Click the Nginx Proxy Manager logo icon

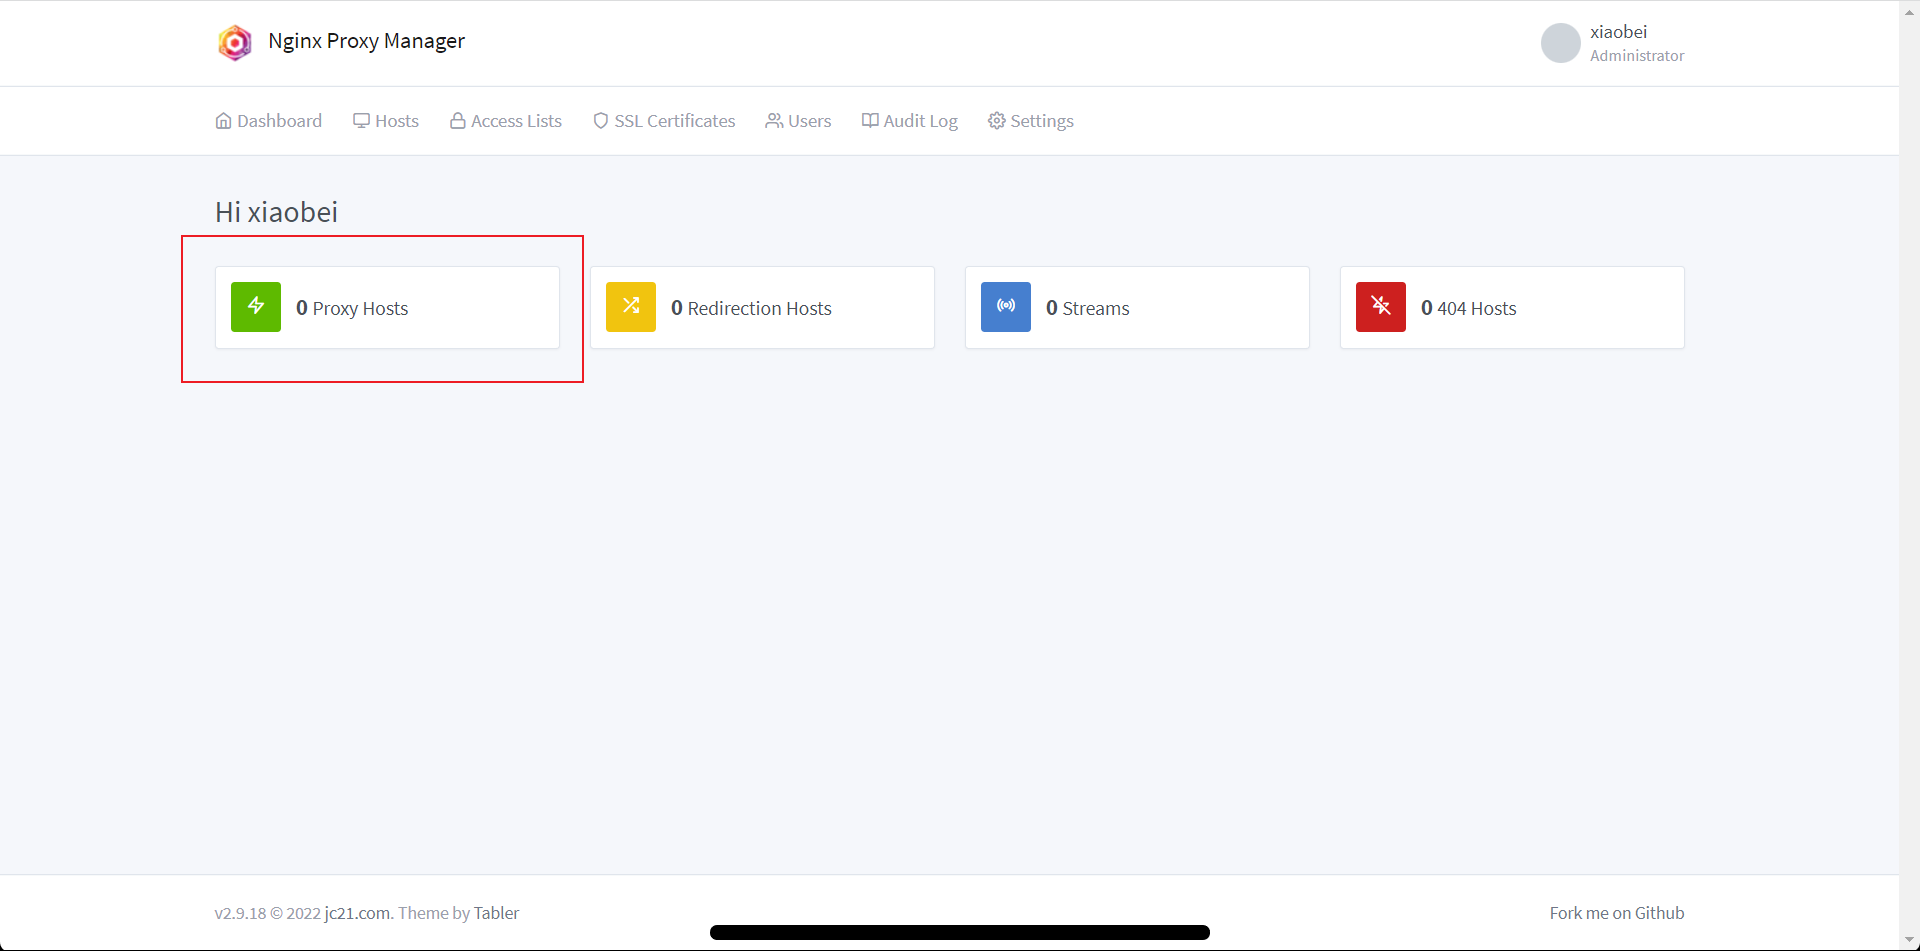[x=235, y=42]
